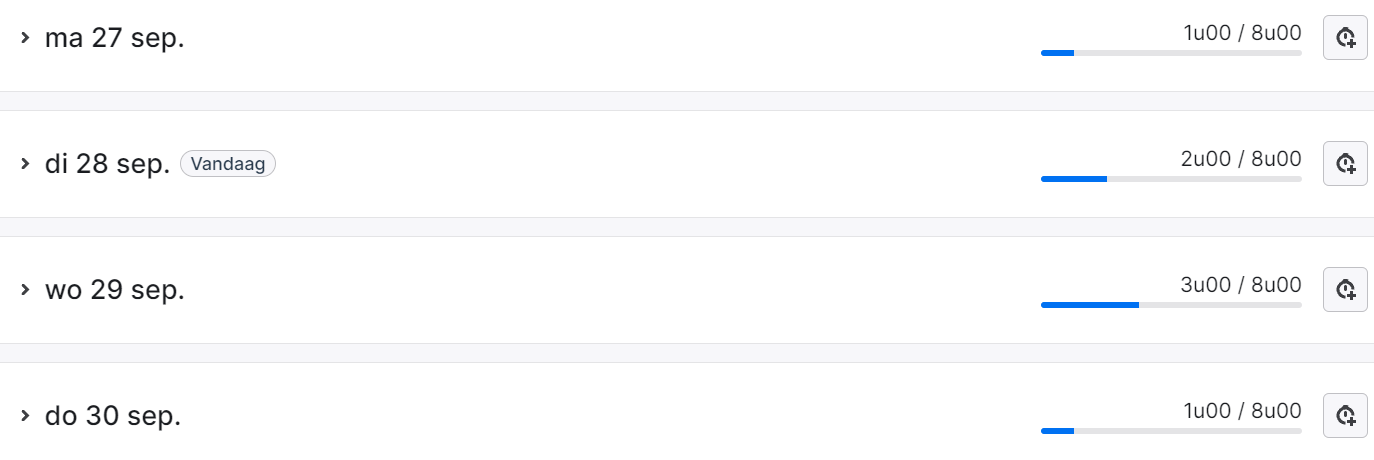This screenshot has height=460, width=1374.
Task: Expand the ma 27 sep. row chevron
Action: click(26, 39)
